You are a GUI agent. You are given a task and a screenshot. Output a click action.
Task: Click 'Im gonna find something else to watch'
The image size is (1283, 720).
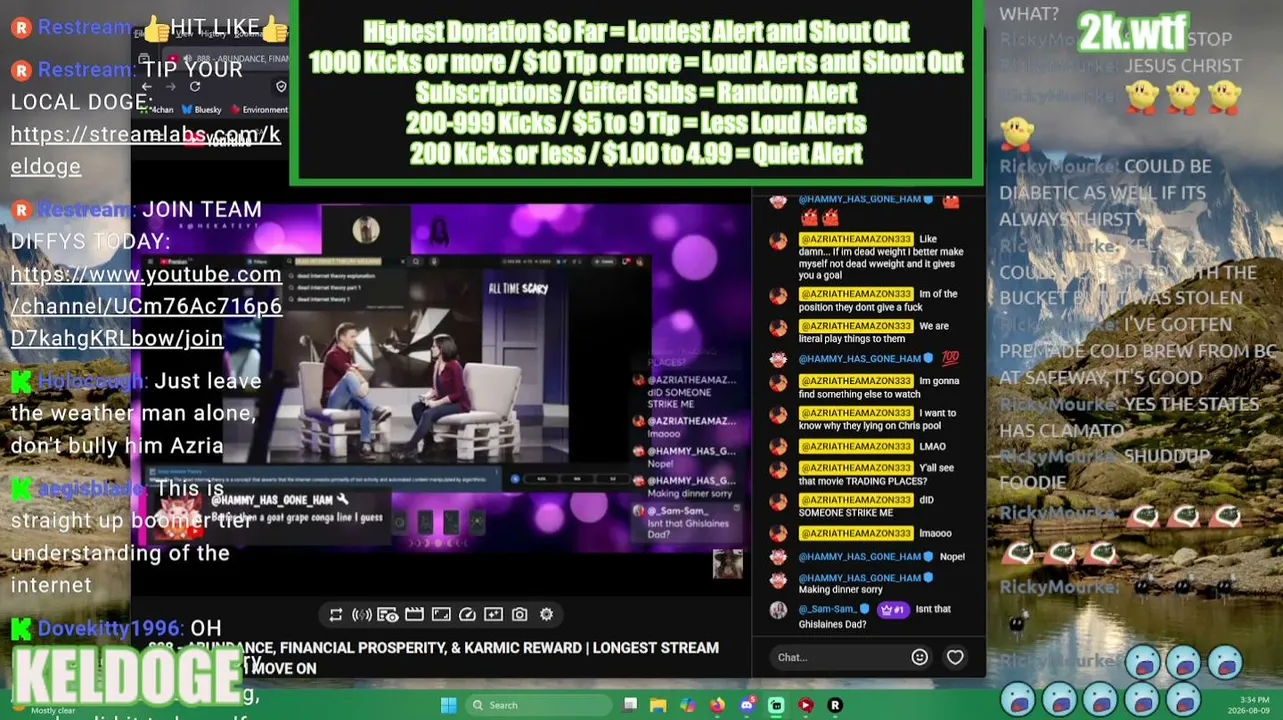[x=879, y=387]
